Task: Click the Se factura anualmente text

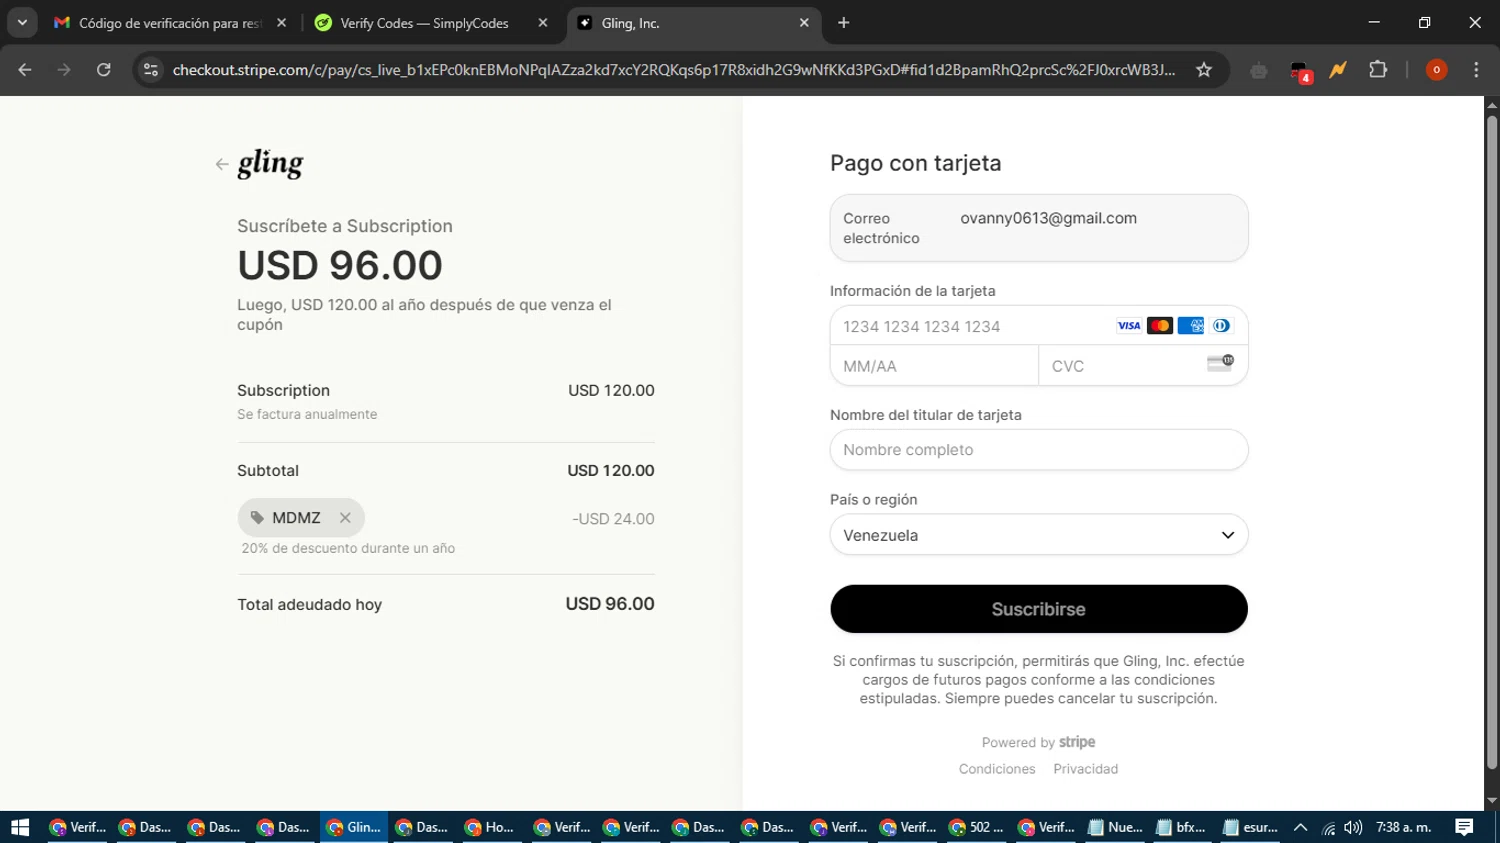Action: pos(307,414)
